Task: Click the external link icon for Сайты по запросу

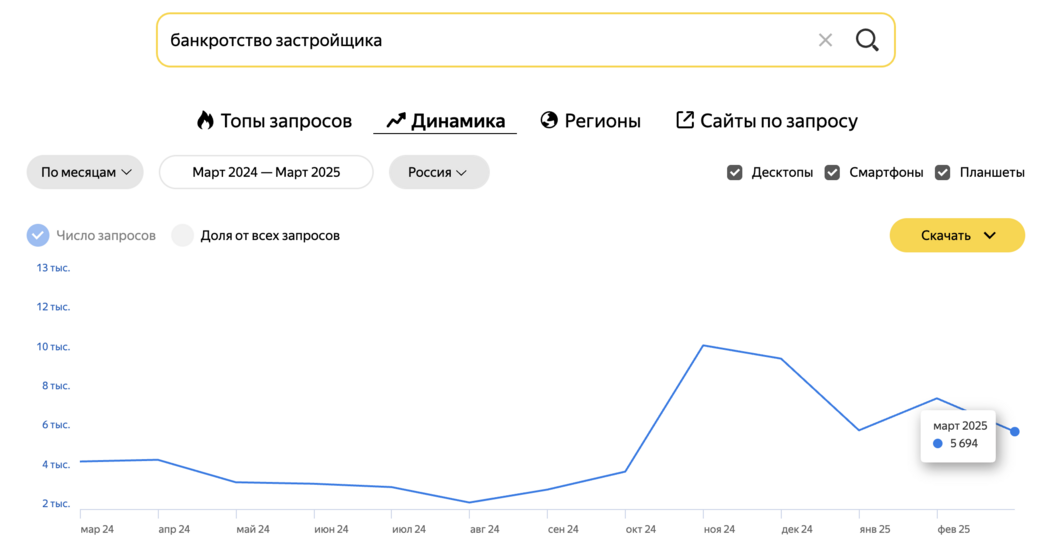Action: [x=684, y=120]
